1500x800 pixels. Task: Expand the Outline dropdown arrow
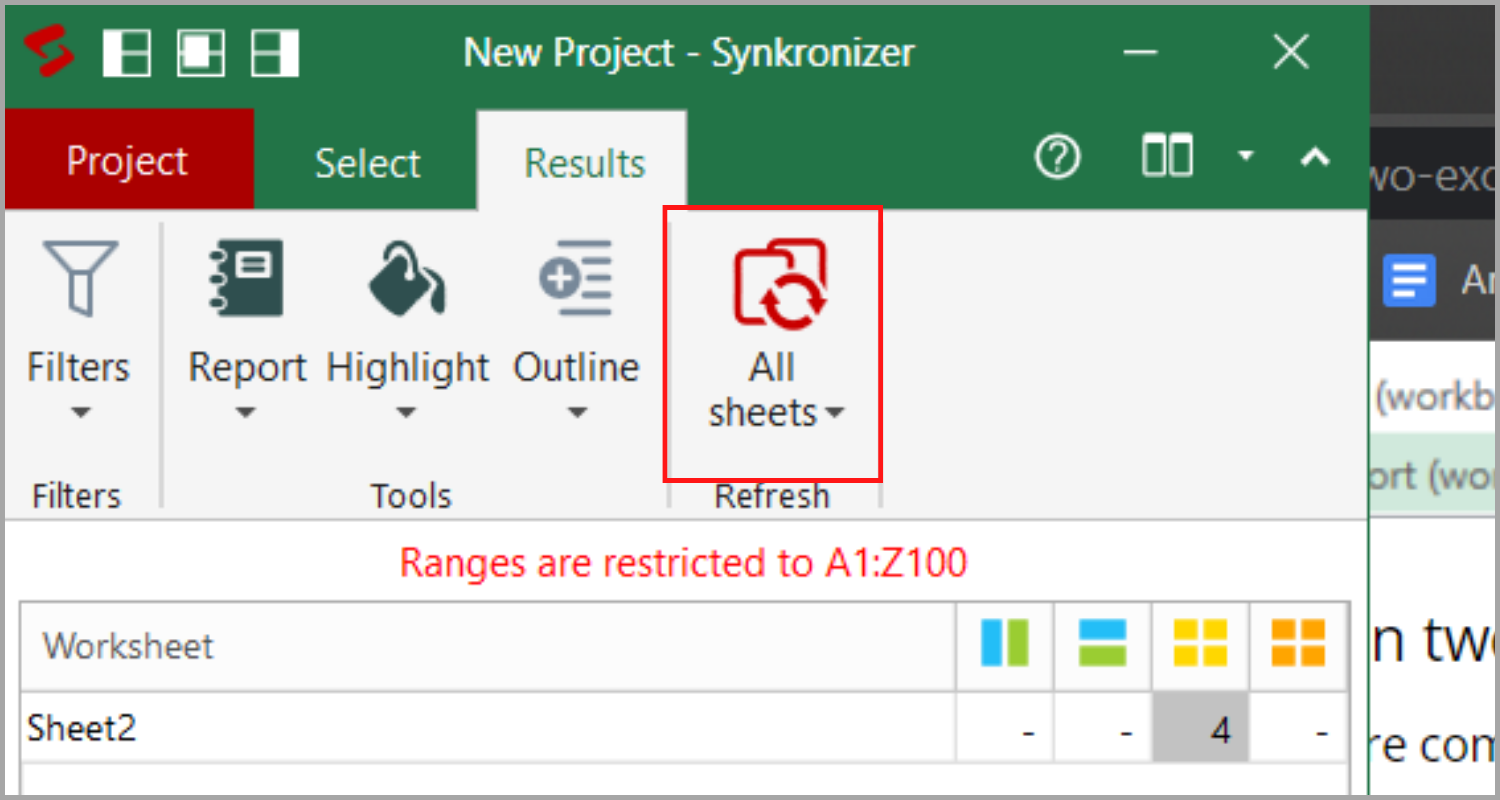577,412
